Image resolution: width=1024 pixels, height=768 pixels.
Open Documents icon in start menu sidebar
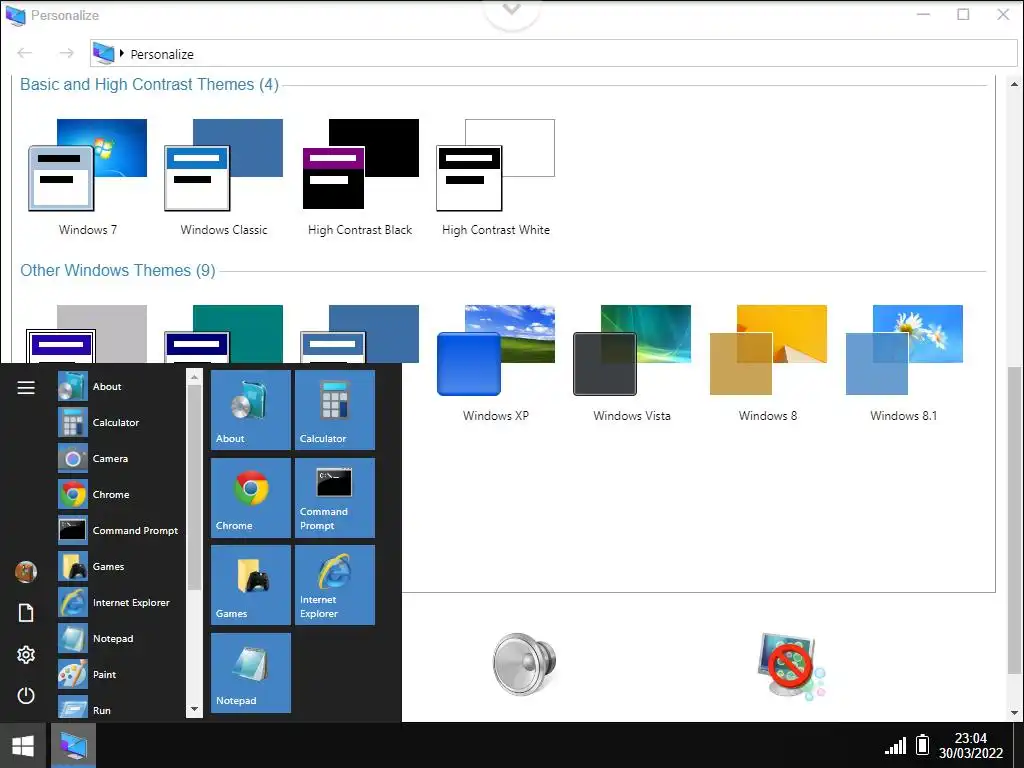(x=26, y=613)
